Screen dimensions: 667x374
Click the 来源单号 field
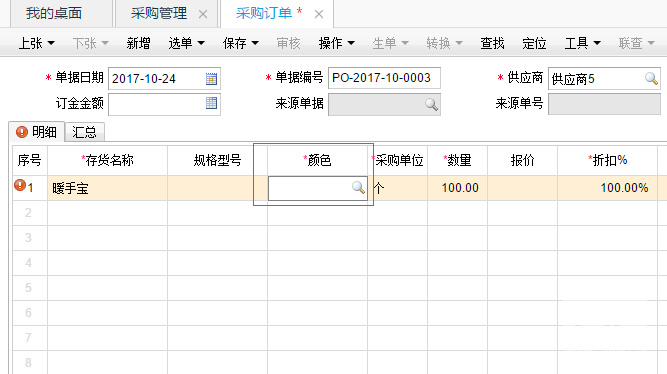604,104
